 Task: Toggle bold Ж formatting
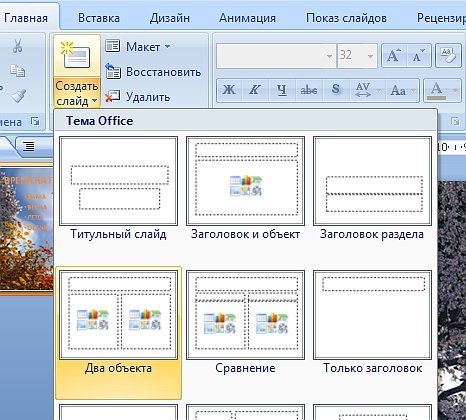(x=229, y=90)
